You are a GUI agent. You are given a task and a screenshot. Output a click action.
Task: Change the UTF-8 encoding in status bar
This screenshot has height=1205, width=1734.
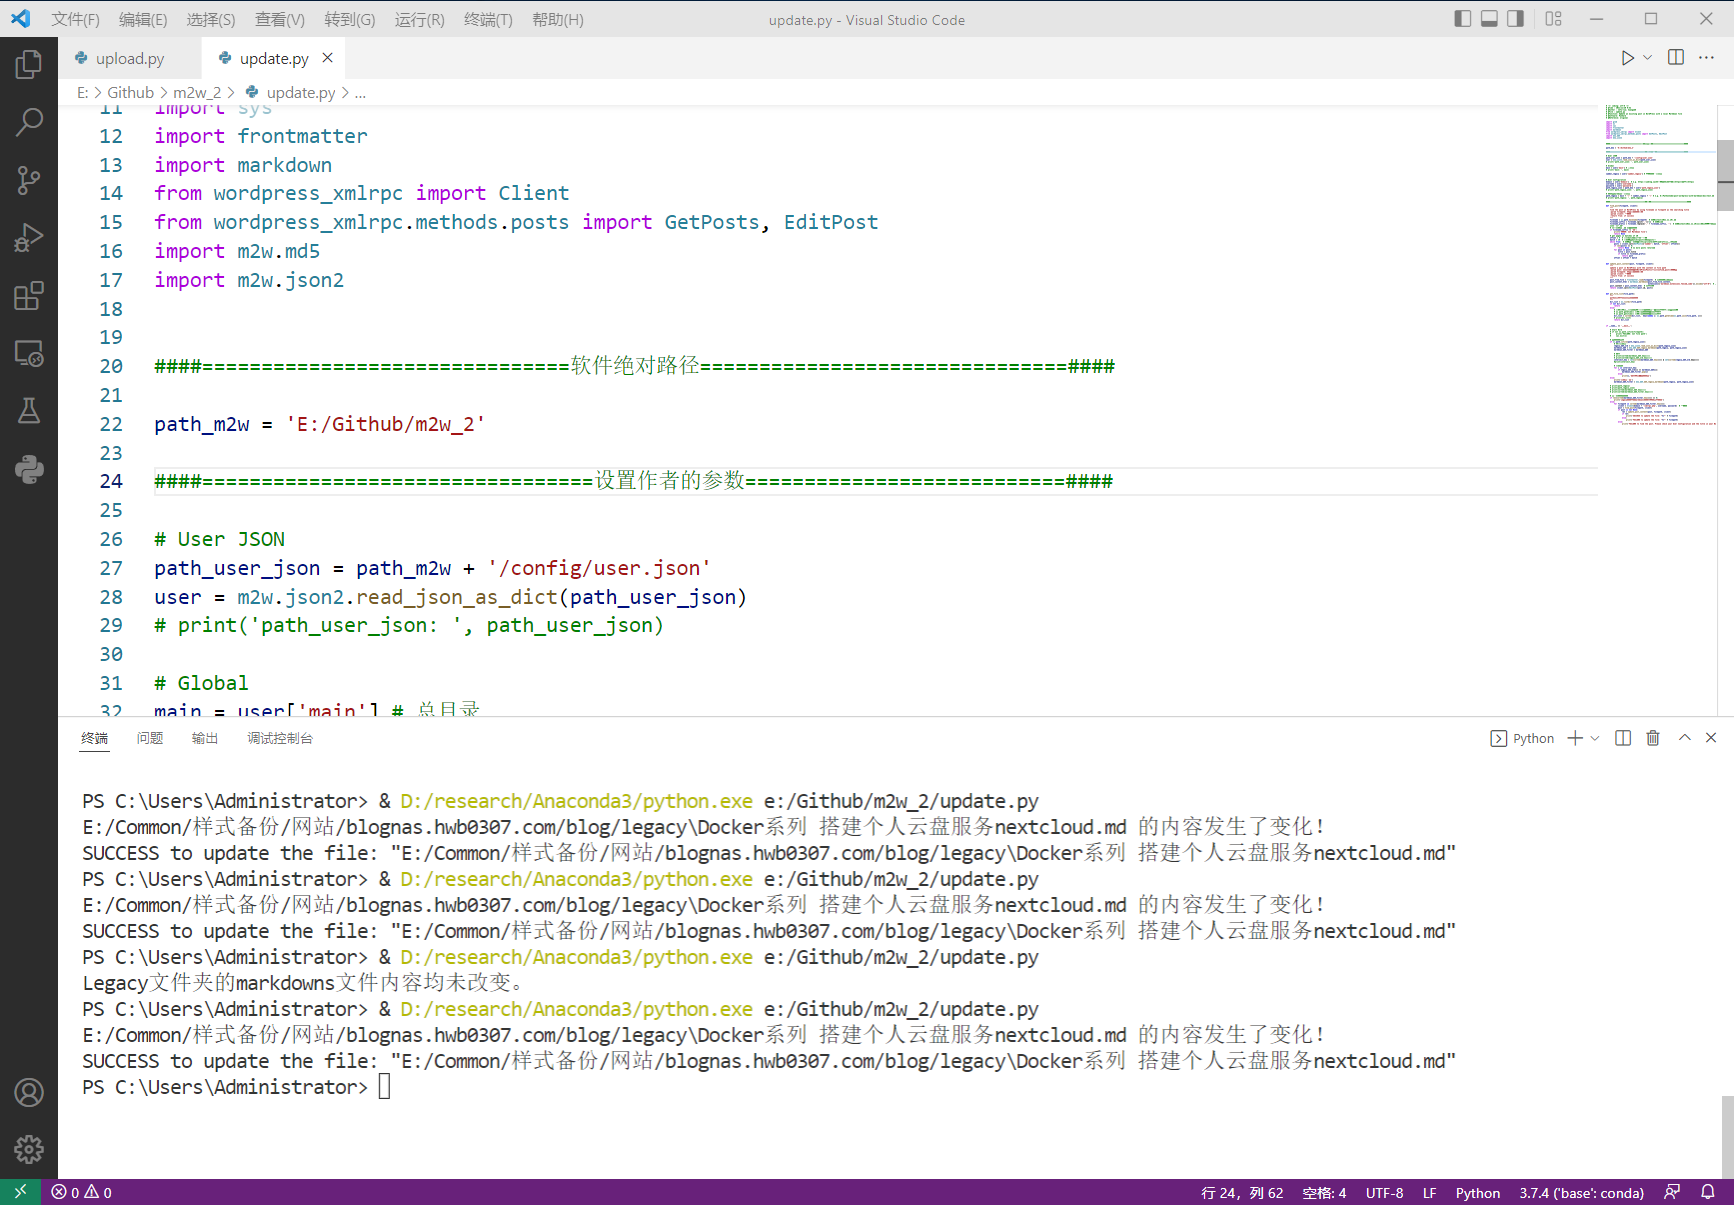[x=1384, y=1192]
